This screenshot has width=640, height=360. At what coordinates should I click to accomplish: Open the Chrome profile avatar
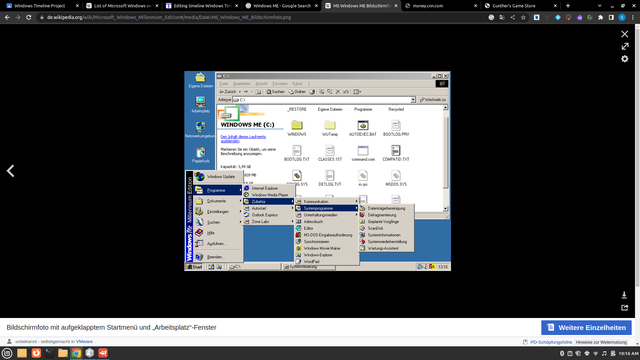622,18
